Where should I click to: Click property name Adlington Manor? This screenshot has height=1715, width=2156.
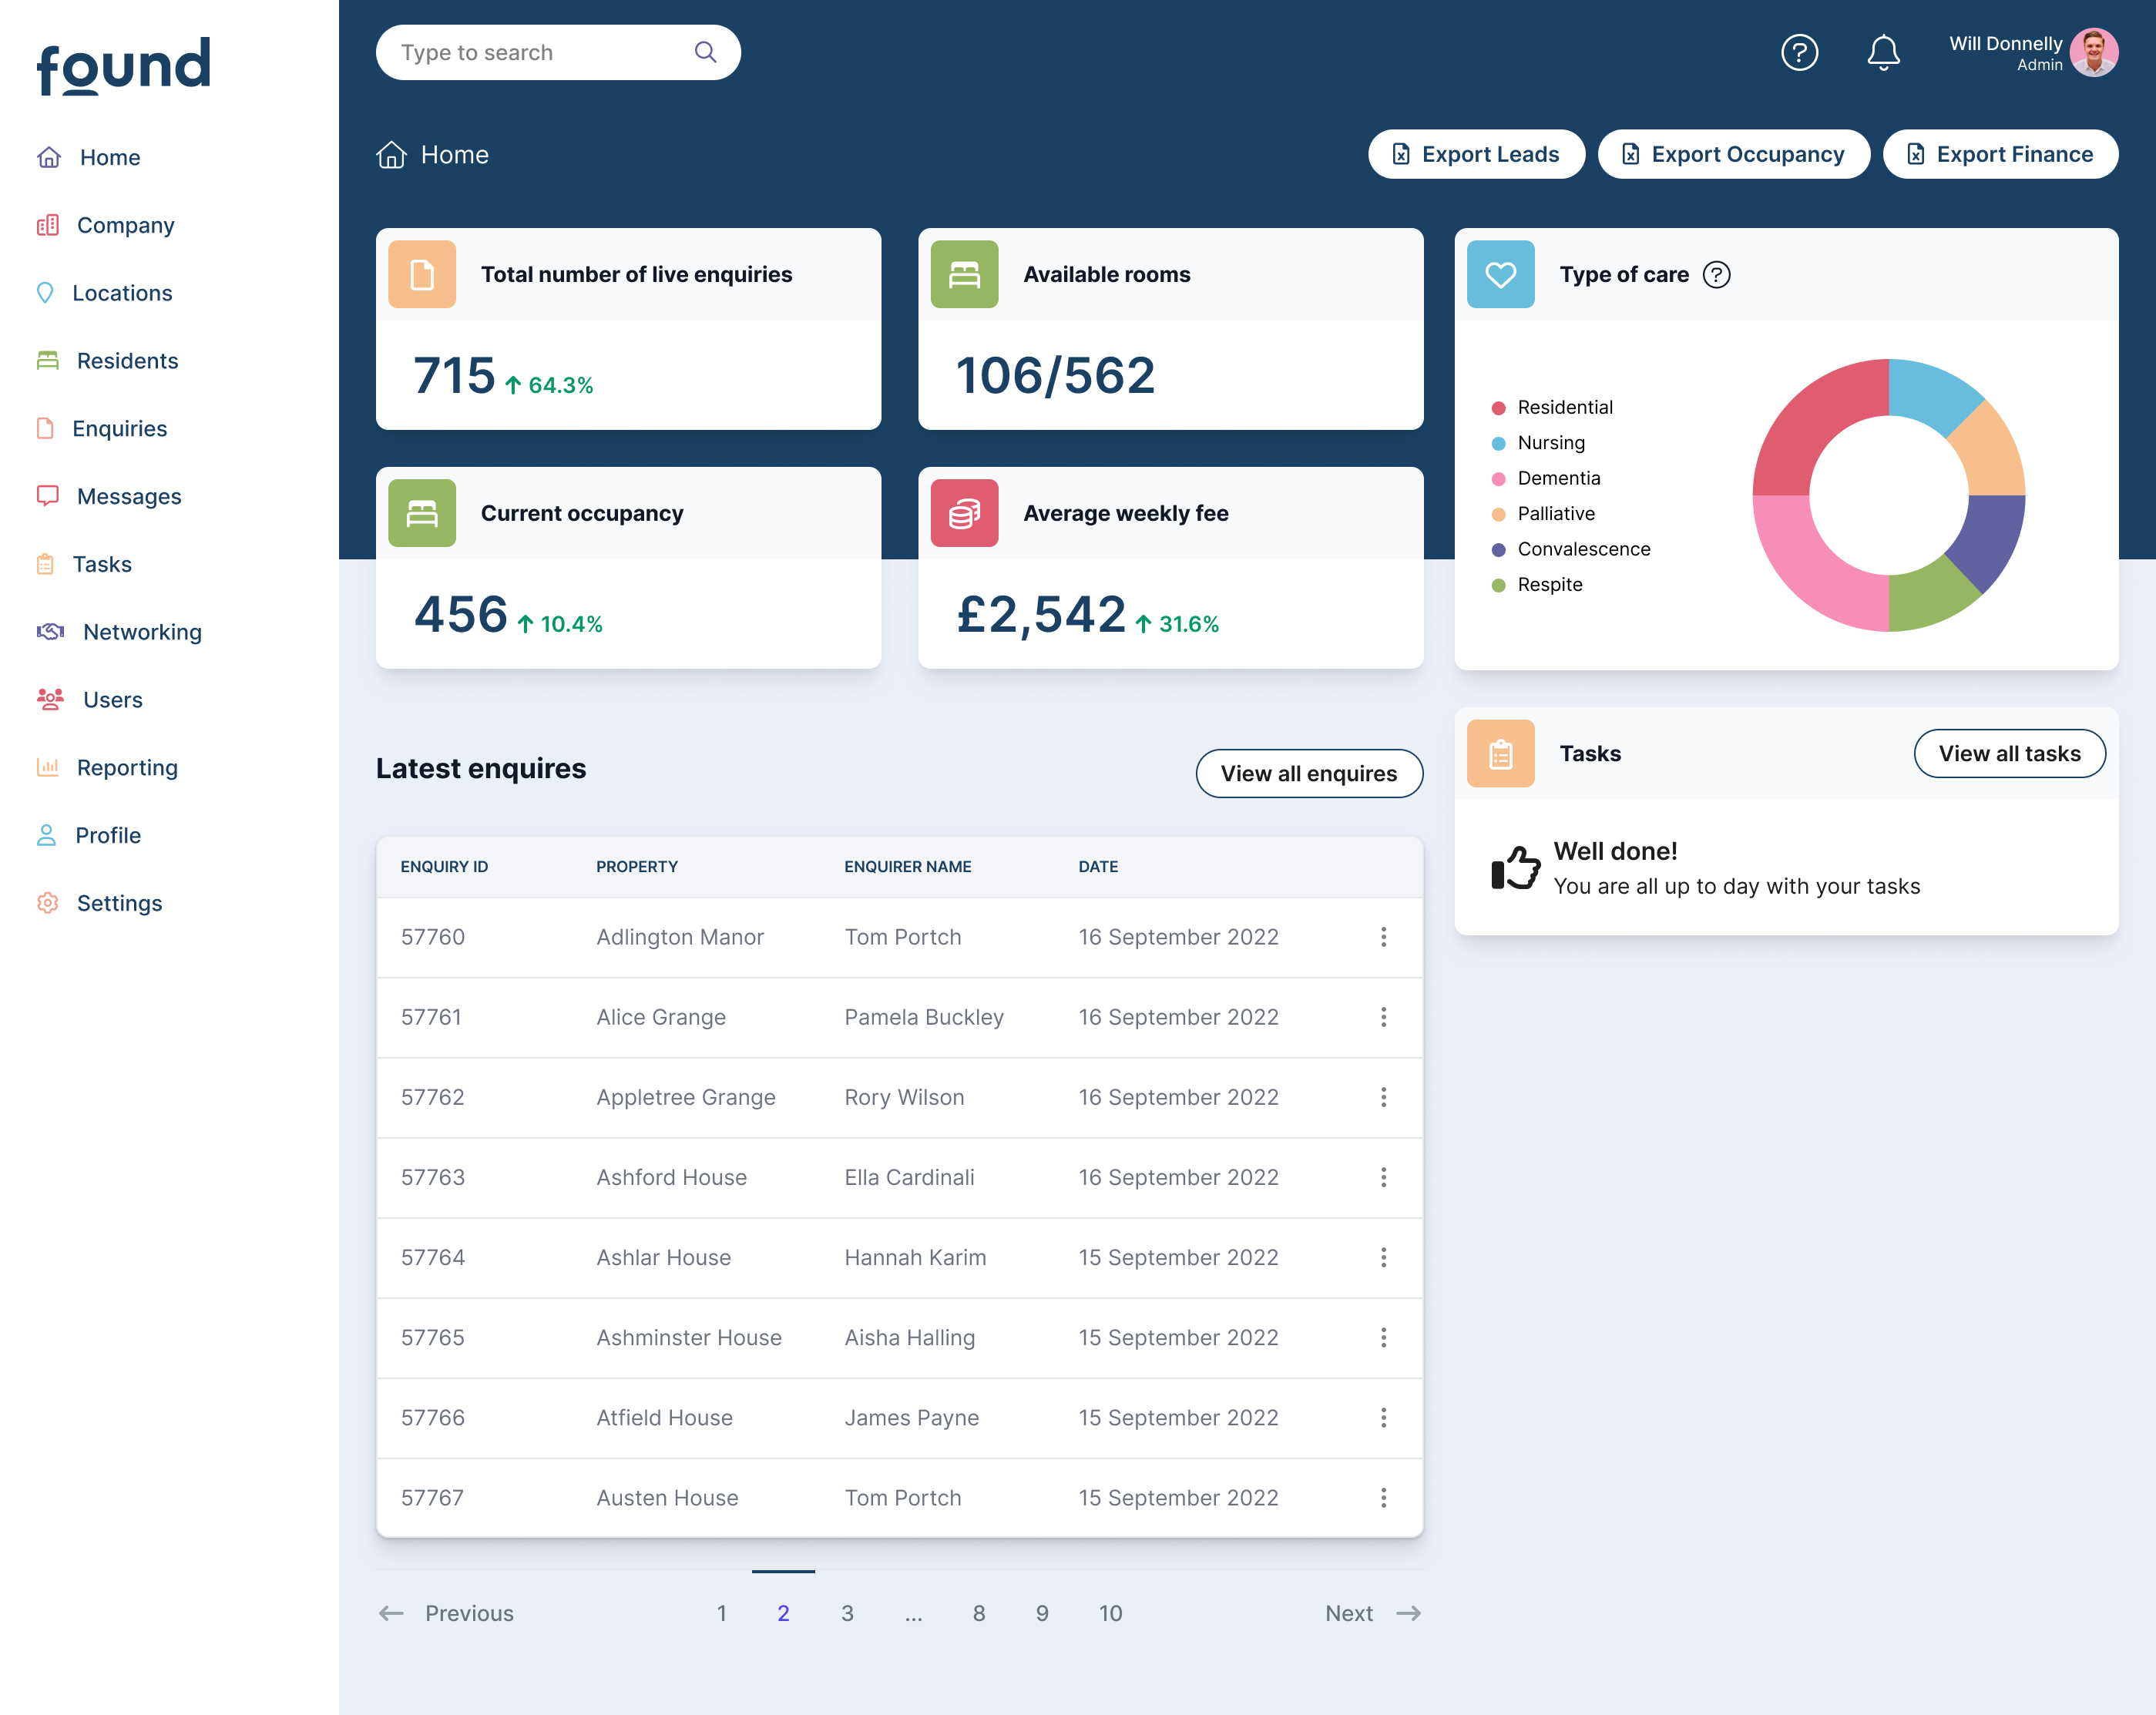[x=680, y=937]
